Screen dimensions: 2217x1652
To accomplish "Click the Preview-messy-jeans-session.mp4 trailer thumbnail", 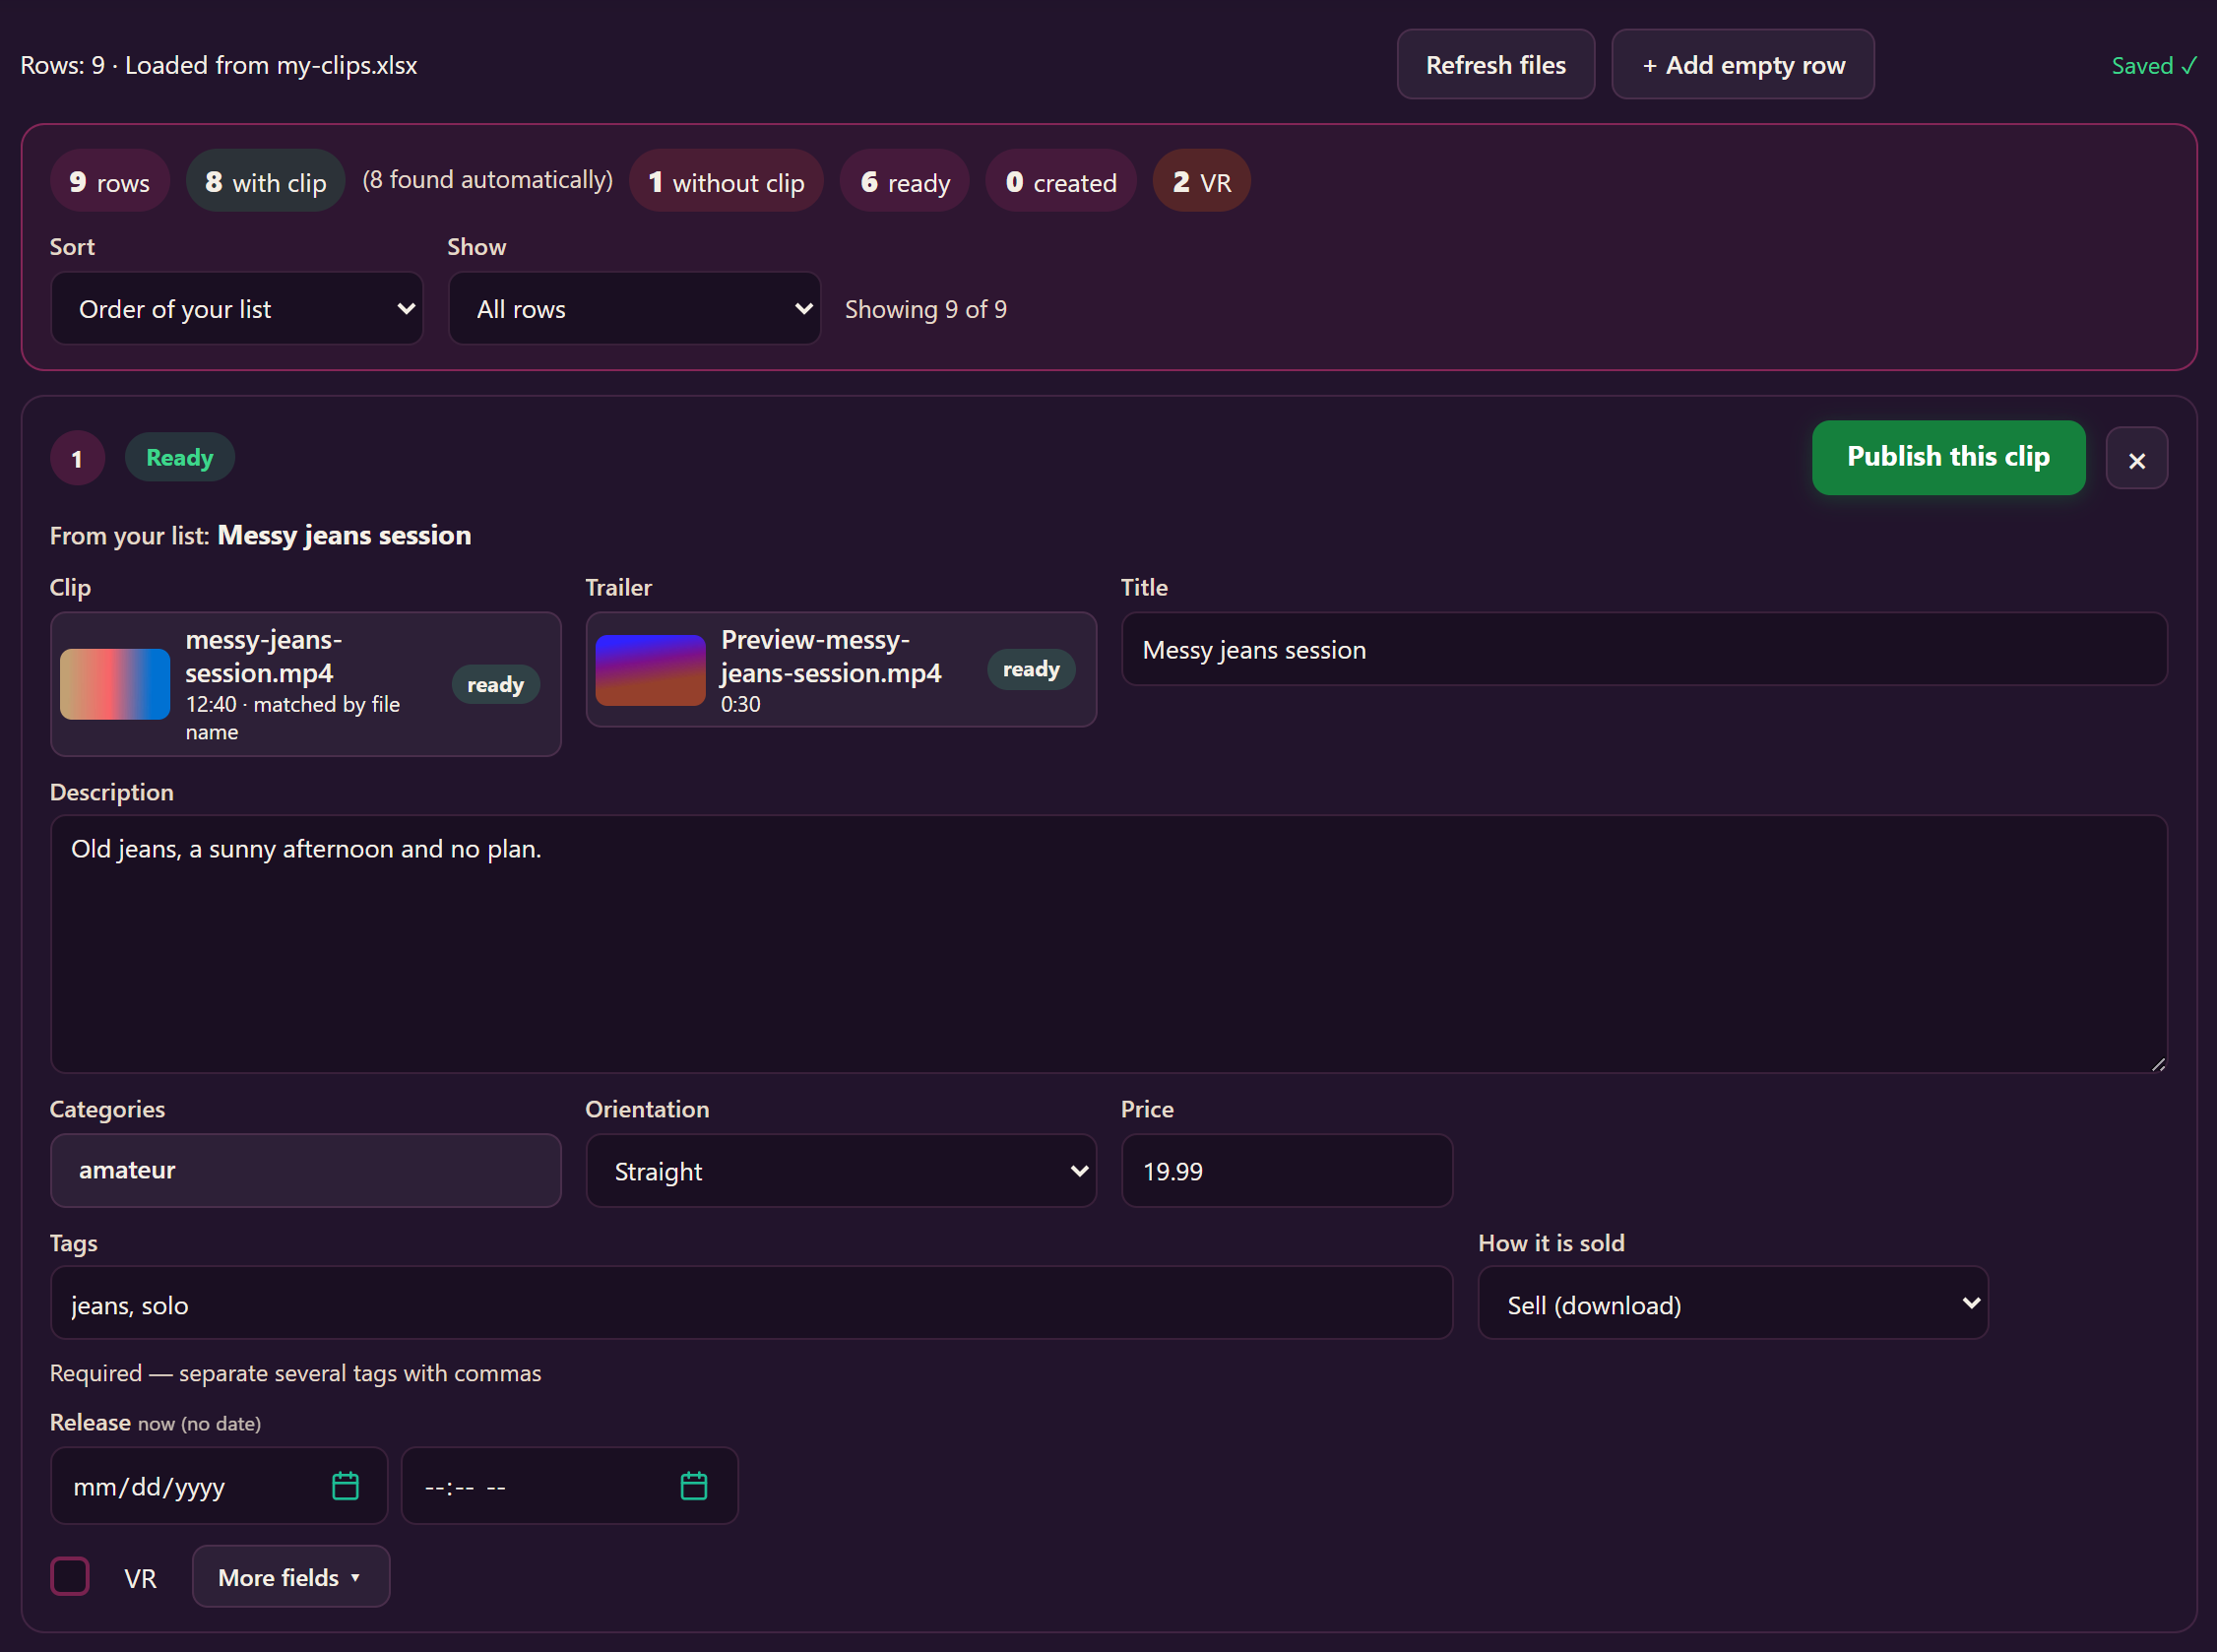I will (x=650, y=670).
